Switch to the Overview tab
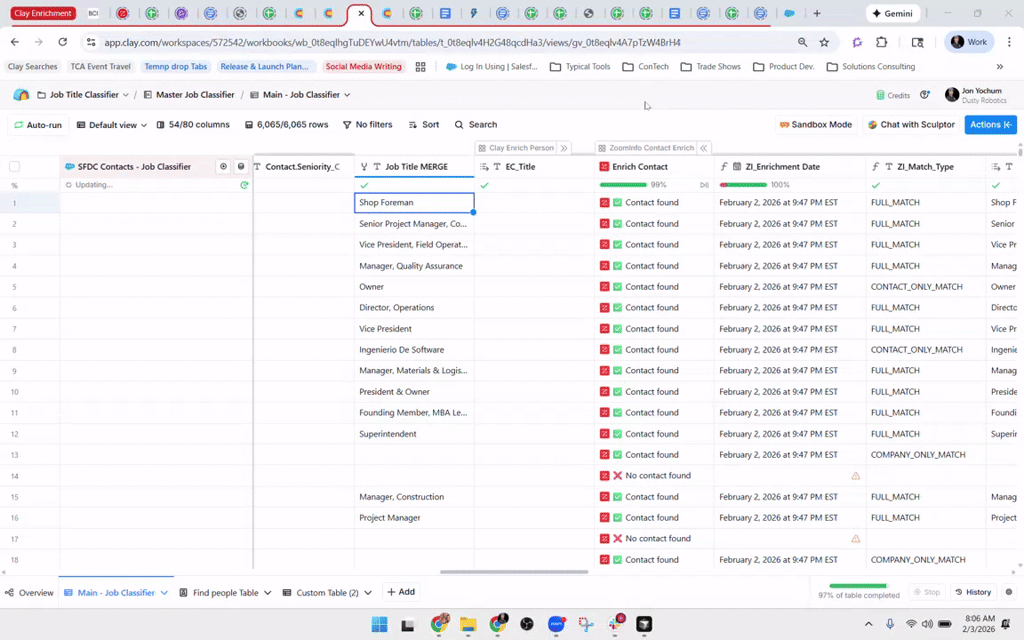Screen dimensions: 1024x640 click(x=30, y=593)
